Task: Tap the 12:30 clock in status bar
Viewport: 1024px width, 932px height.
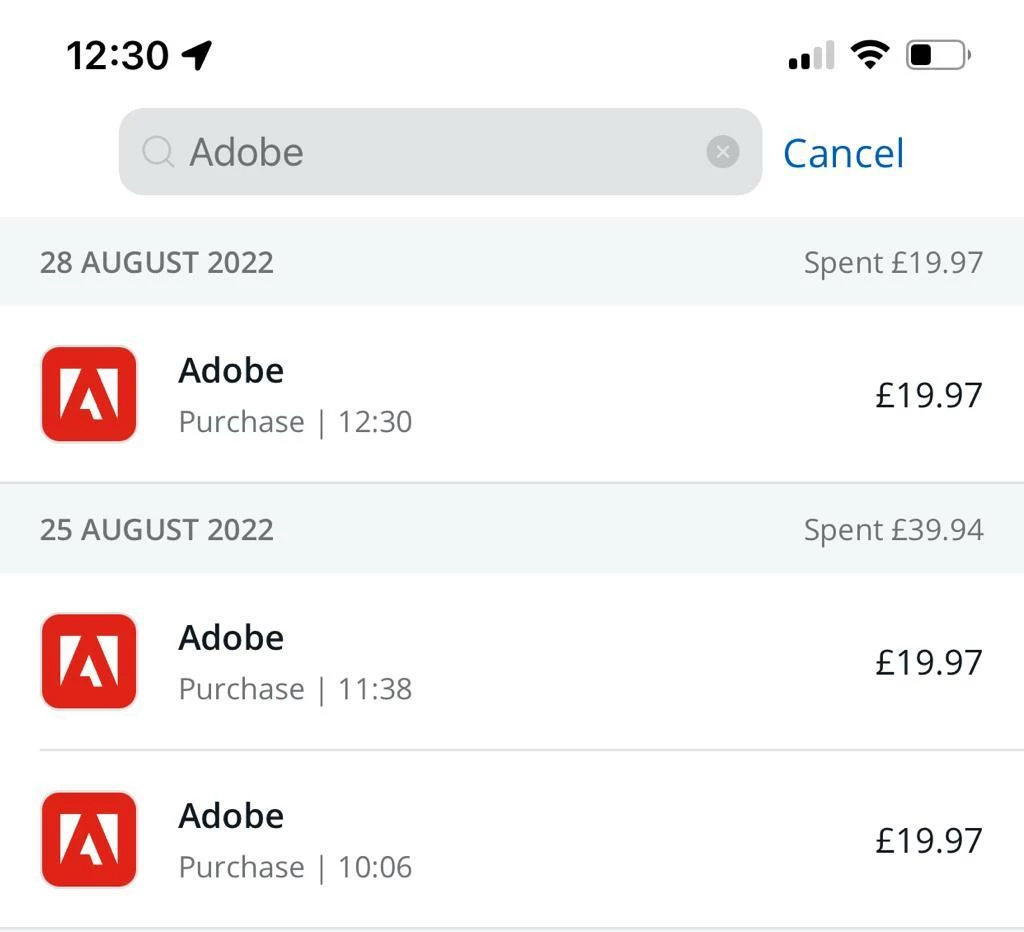Action: click(x=118, y=55)
